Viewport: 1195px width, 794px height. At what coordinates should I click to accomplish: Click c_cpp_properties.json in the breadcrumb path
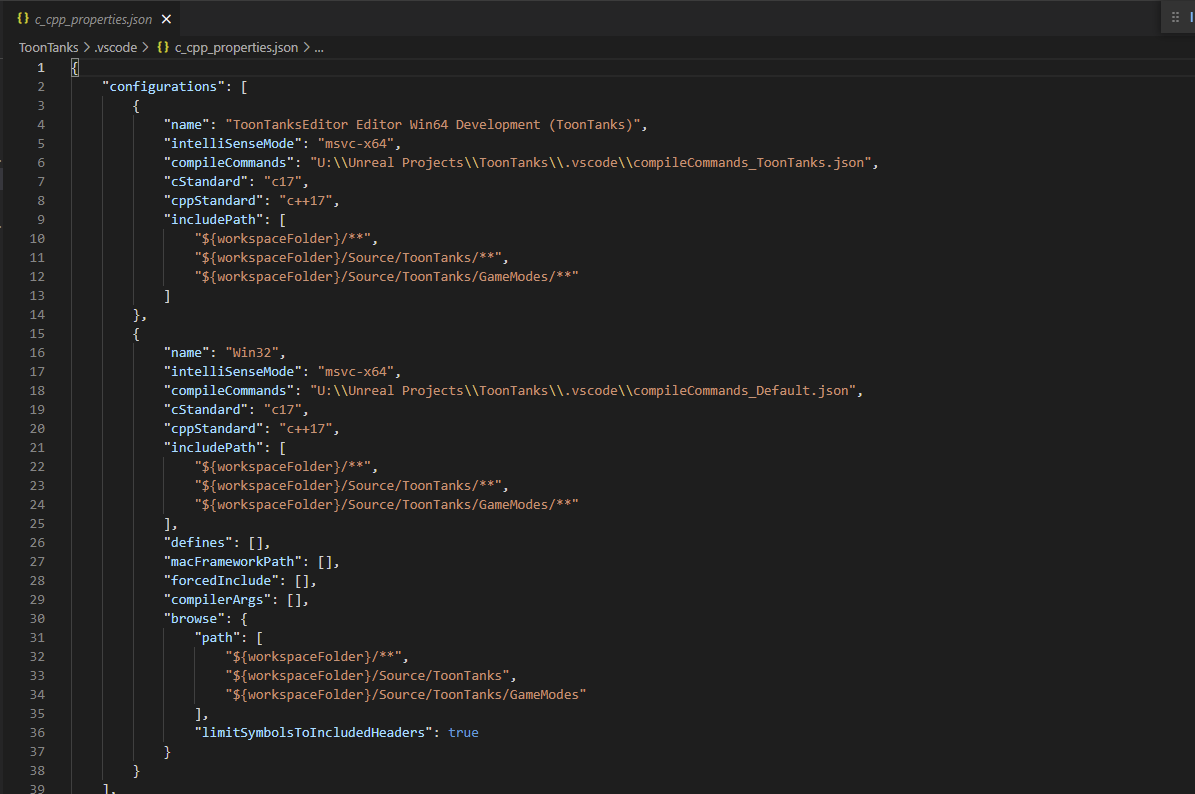[x=236, y=47]
